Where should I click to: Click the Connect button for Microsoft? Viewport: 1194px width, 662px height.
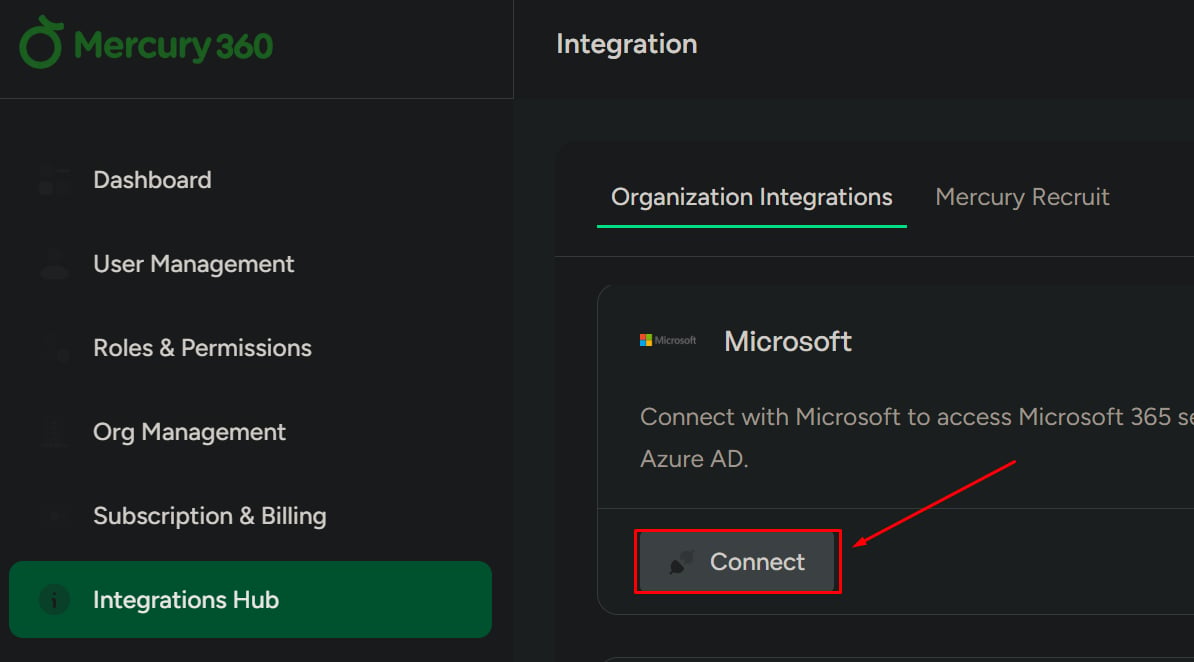tap(737, 561)
